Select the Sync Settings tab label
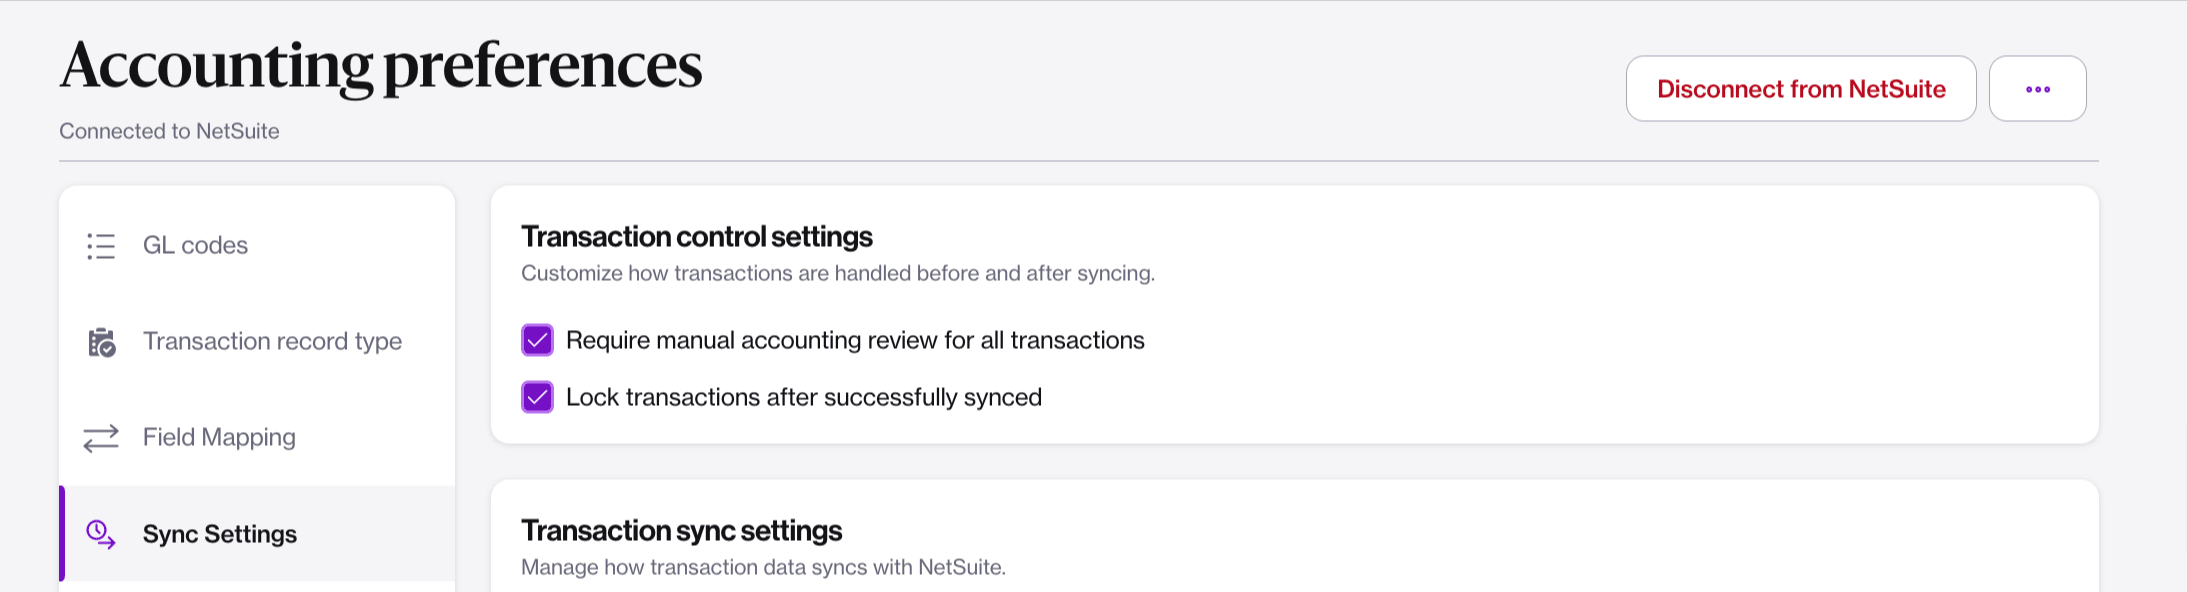The image size is (2187, 592). point(220,534)
